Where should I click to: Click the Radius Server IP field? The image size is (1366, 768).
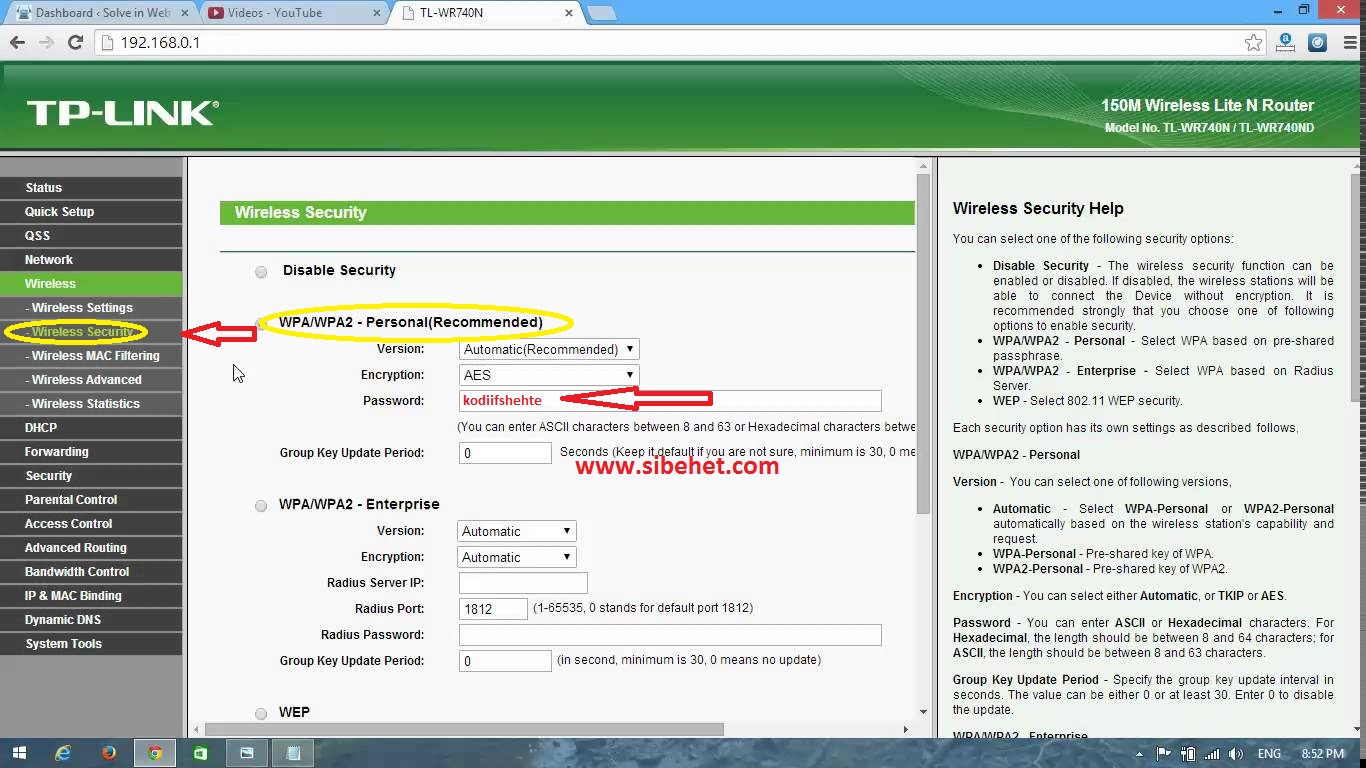523,583
